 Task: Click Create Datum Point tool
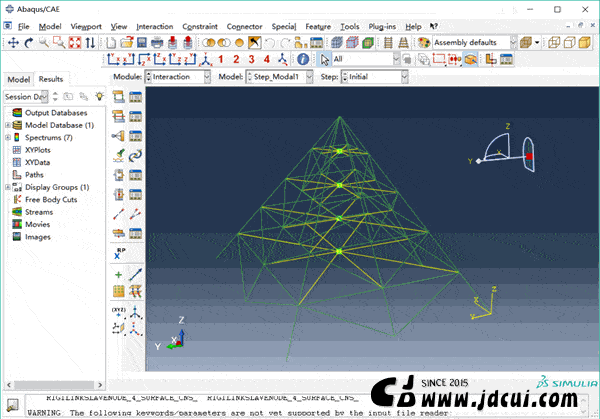pyautogui.click(x=119, y=312)
